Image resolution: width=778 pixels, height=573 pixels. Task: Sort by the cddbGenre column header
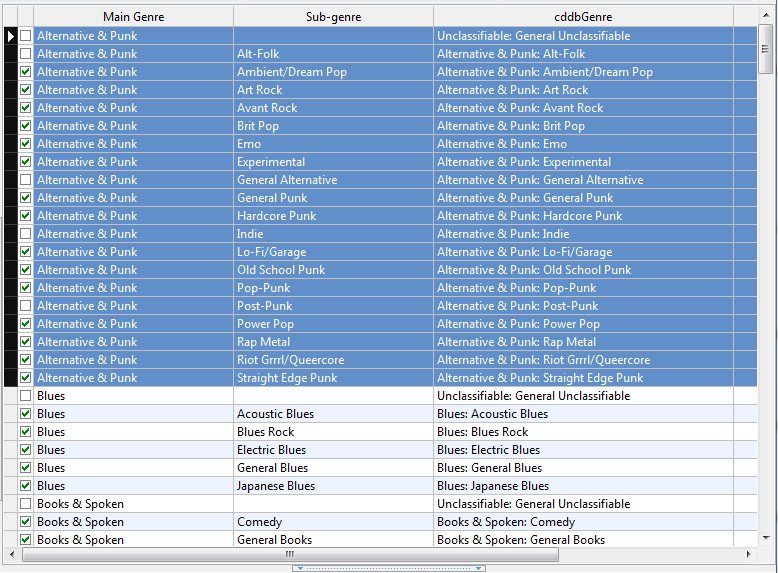point(583,16)
